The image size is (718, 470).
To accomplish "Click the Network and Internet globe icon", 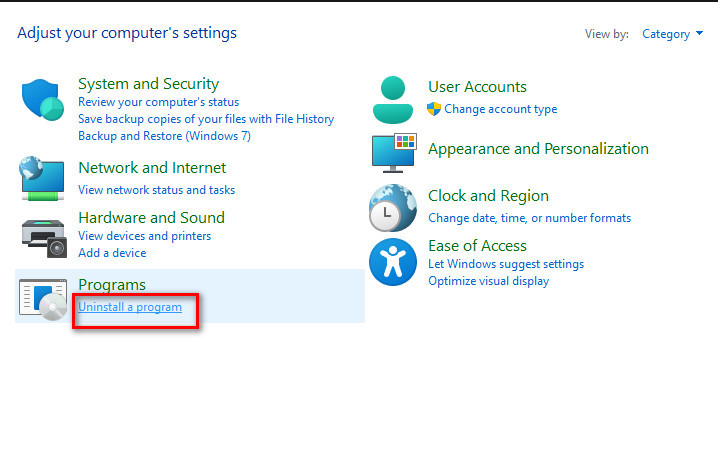I will [x=42, y=178].
